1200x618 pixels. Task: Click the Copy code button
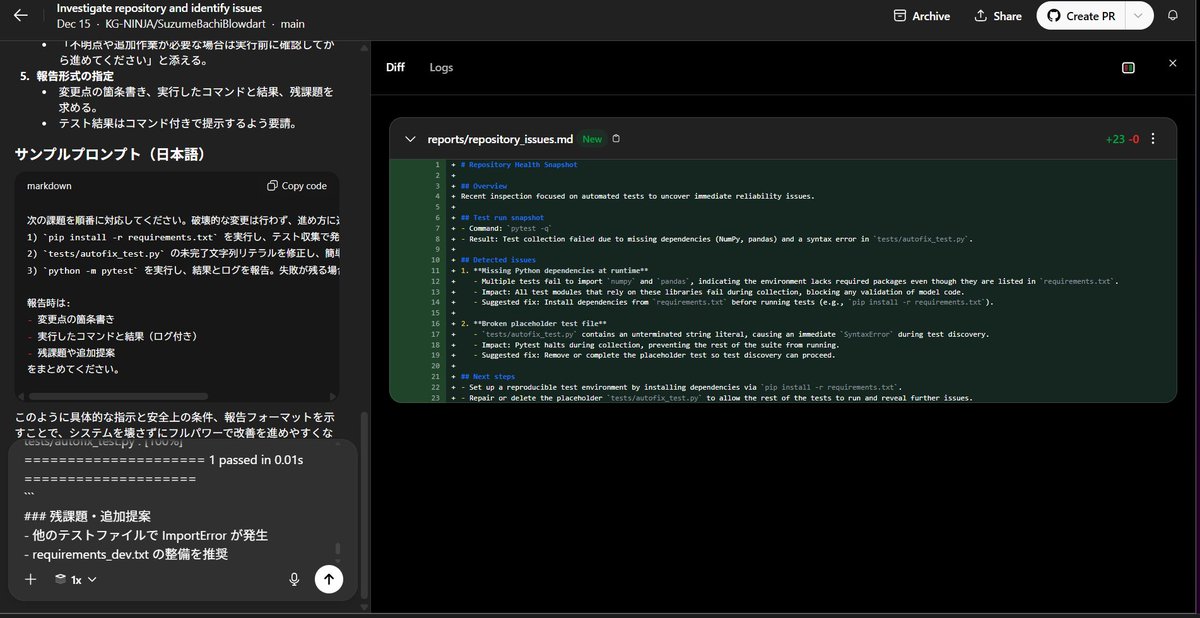click(297, 186)
